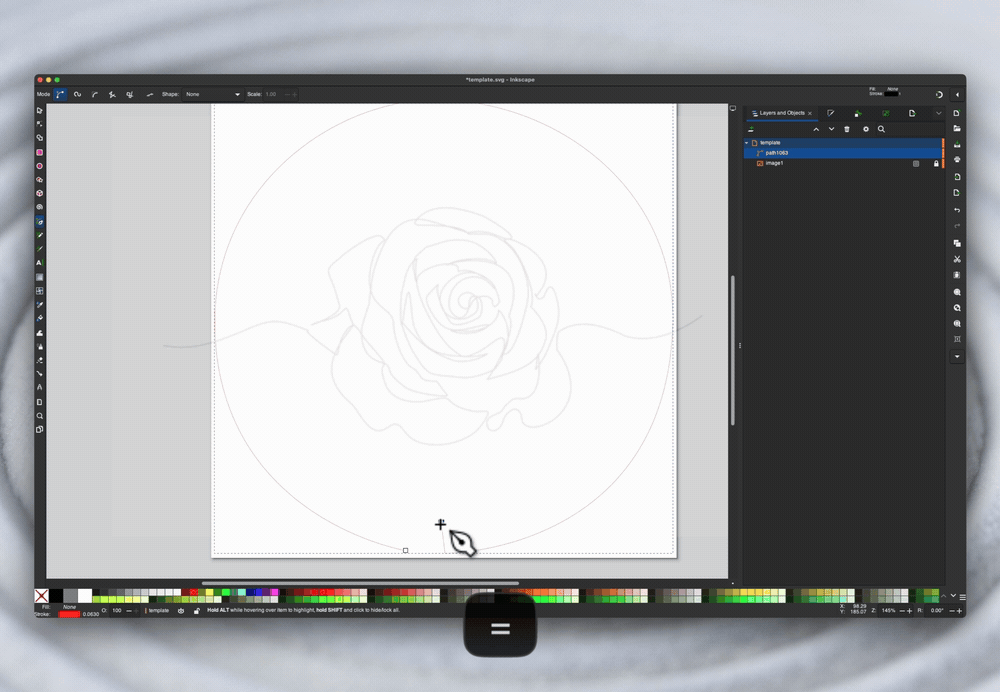Open the Shape dropdown
The width and height of the screenshot is (1000, 692).
[212, 94]
